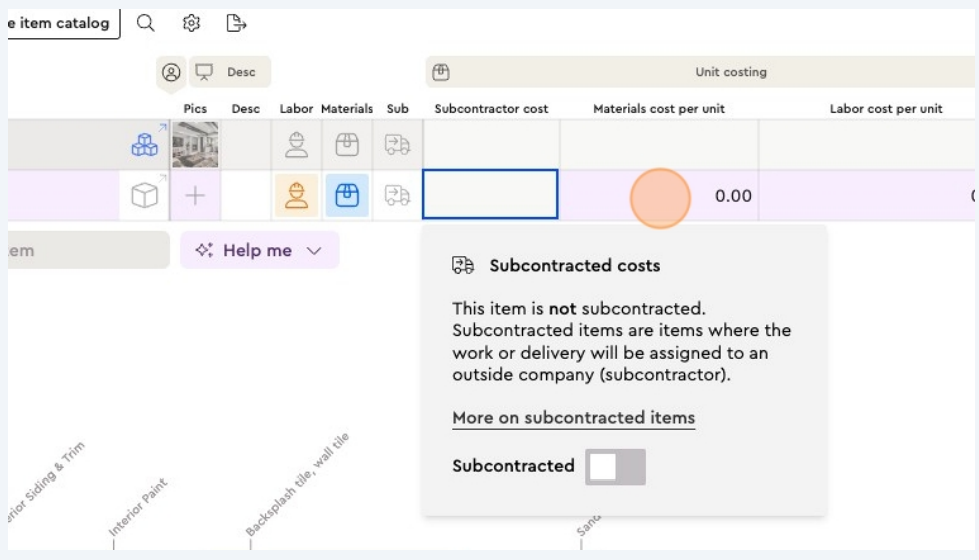Screen dimensions: 979x560
Task: Toggle the blue Materials icon in second row
Action: 346,195
